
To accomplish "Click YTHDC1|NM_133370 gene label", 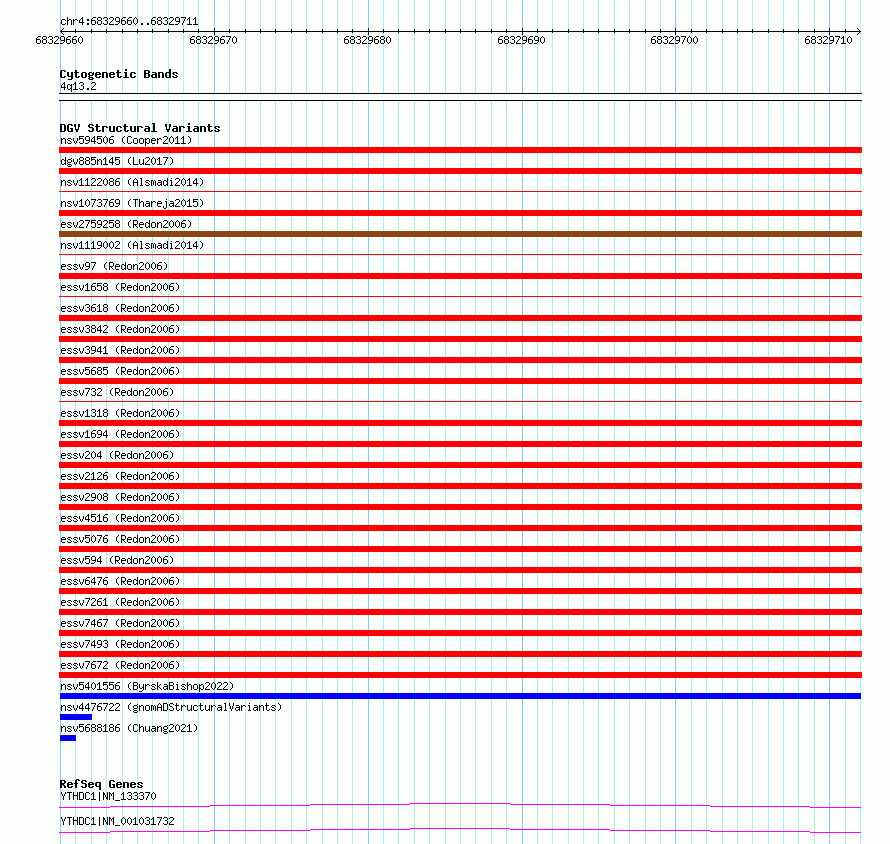I will (108, 796).
